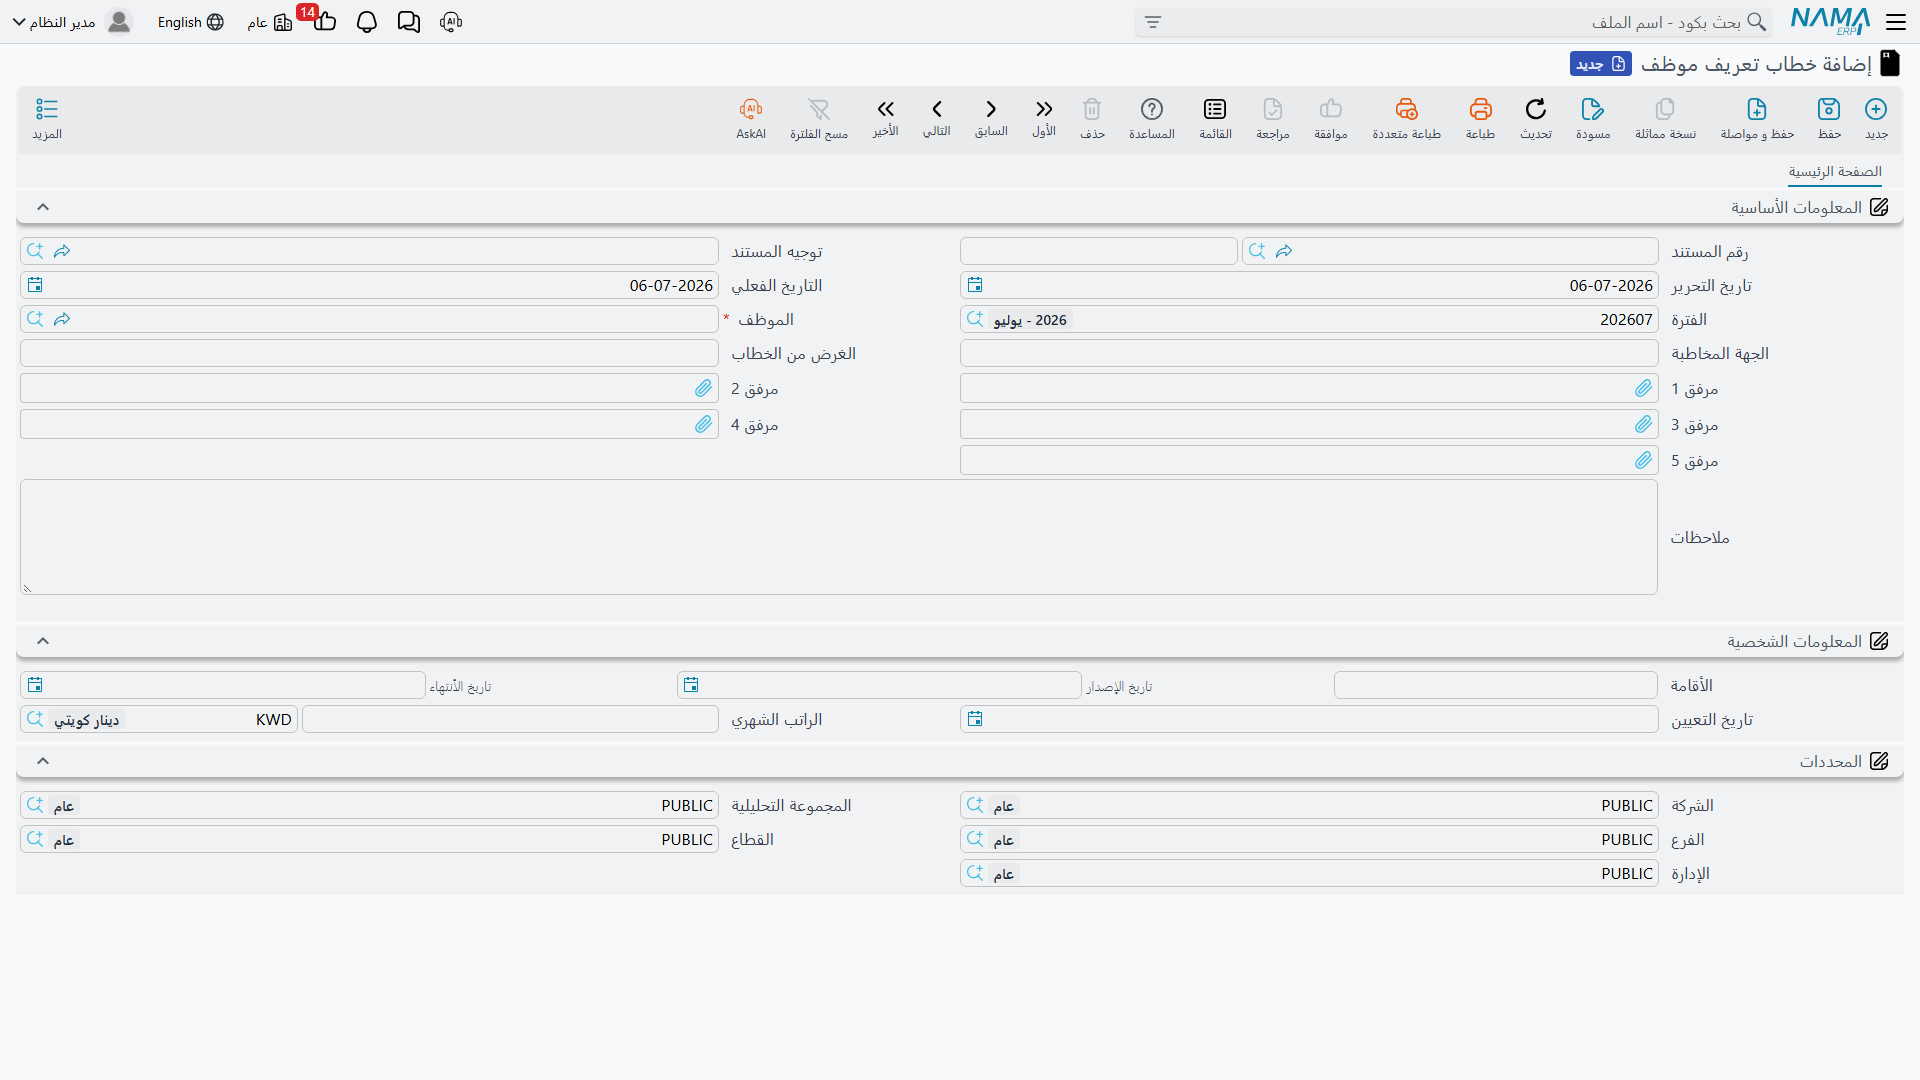Open the القائمة (List) view icon
The width and height of the screenshot is (1920, 1080).
(1215, 109)
